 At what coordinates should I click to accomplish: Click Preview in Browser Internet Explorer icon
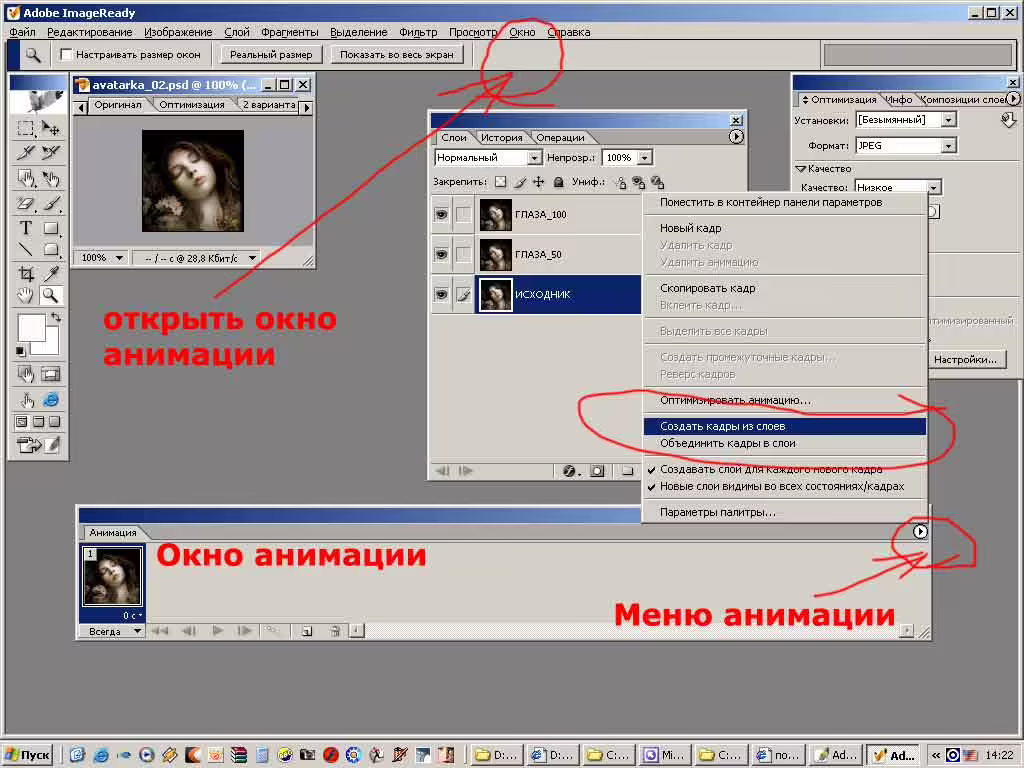tap(51, 400)
